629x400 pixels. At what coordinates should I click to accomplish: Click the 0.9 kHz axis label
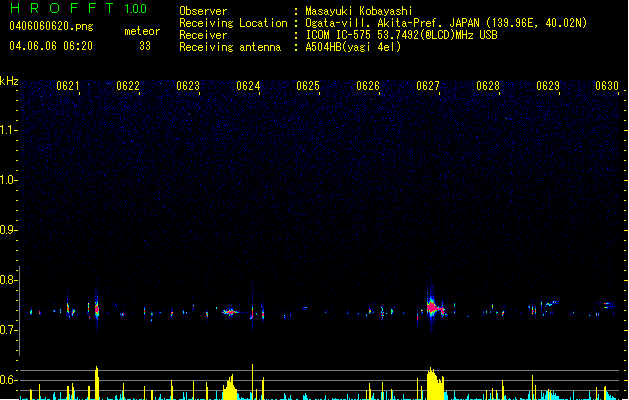click(x=9, y=230)
